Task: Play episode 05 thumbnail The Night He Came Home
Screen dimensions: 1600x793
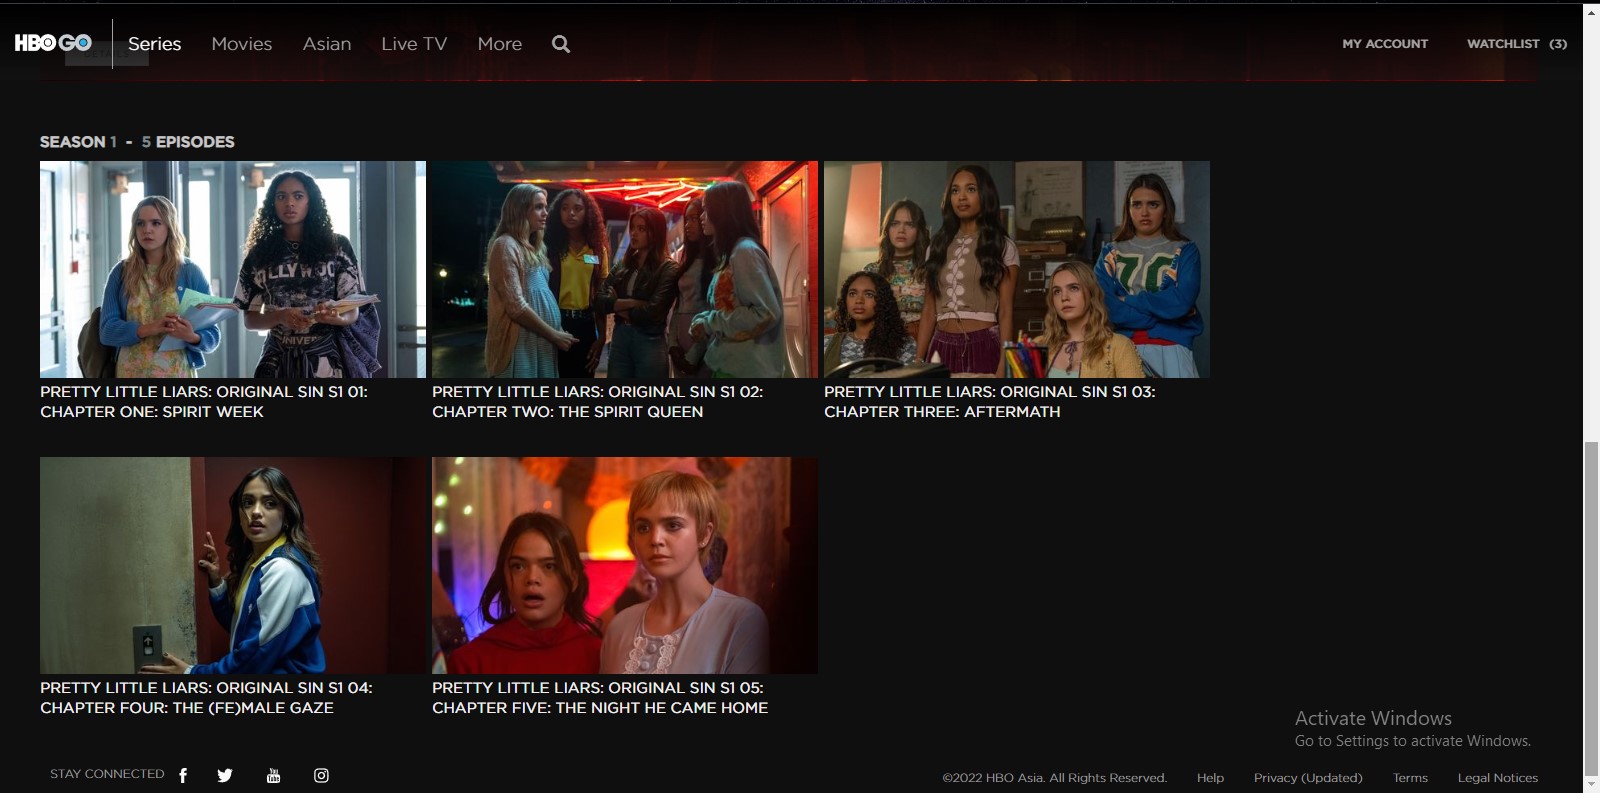Action: click(625, 565)
